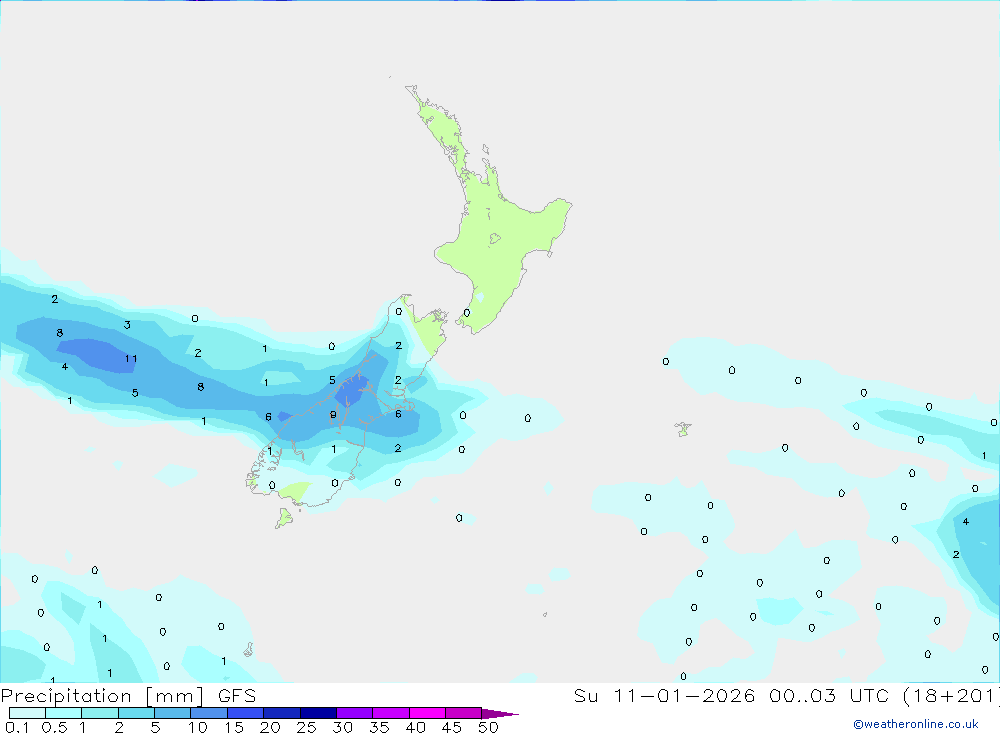Click the 45–50 mm legend swatch
This screenshot has width=1000, height=733.
coord(464,713)
